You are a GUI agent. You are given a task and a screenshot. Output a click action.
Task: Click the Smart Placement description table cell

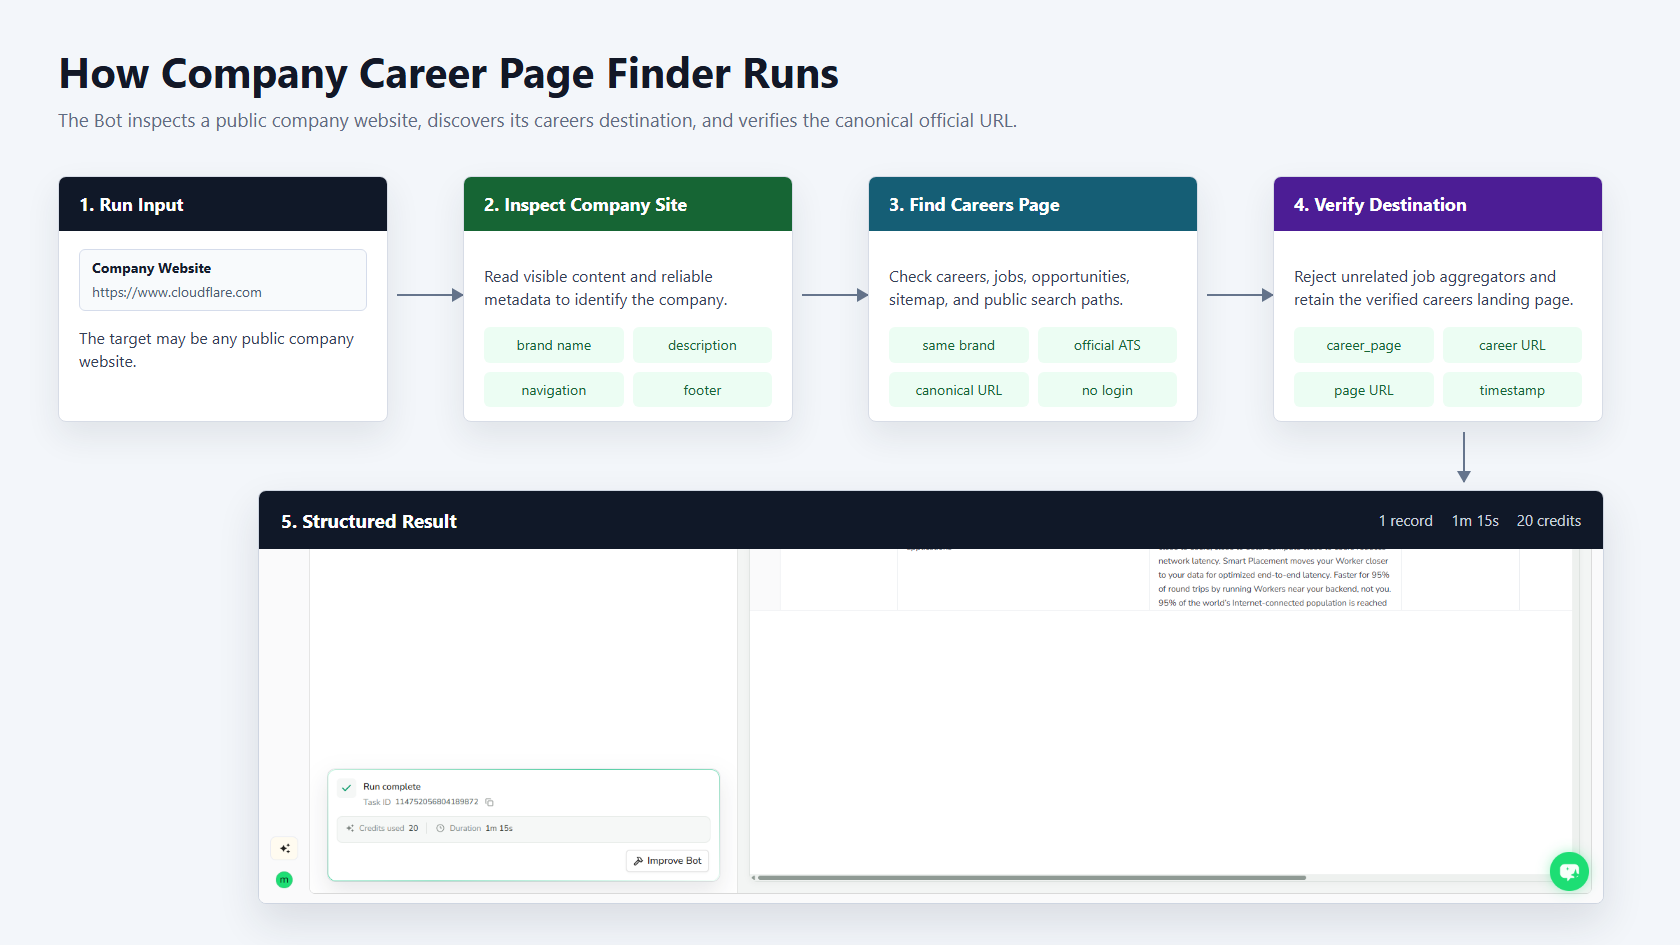1274,580
